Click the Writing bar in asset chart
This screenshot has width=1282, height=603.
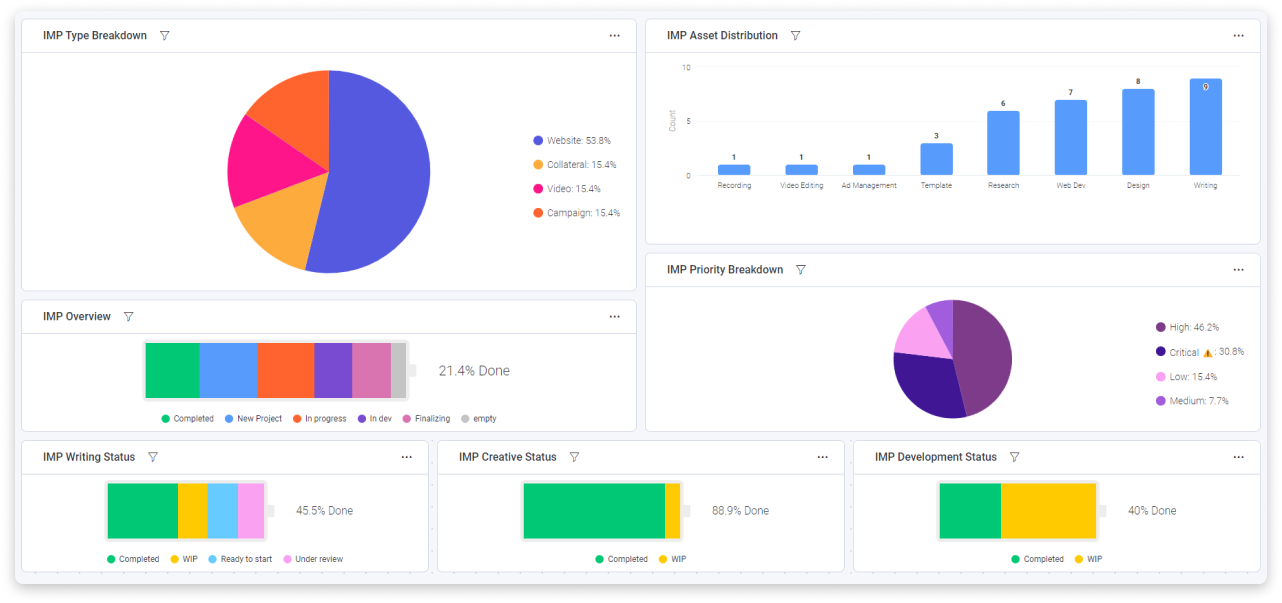click(1206, 127)
